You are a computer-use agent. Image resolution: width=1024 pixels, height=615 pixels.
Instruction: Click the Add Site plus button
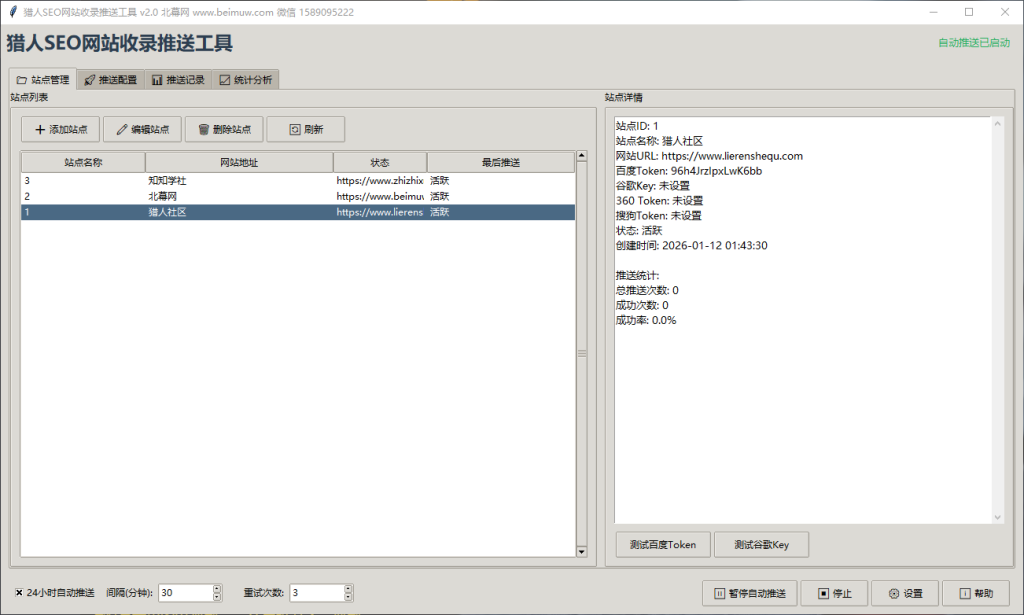point(61,129)
